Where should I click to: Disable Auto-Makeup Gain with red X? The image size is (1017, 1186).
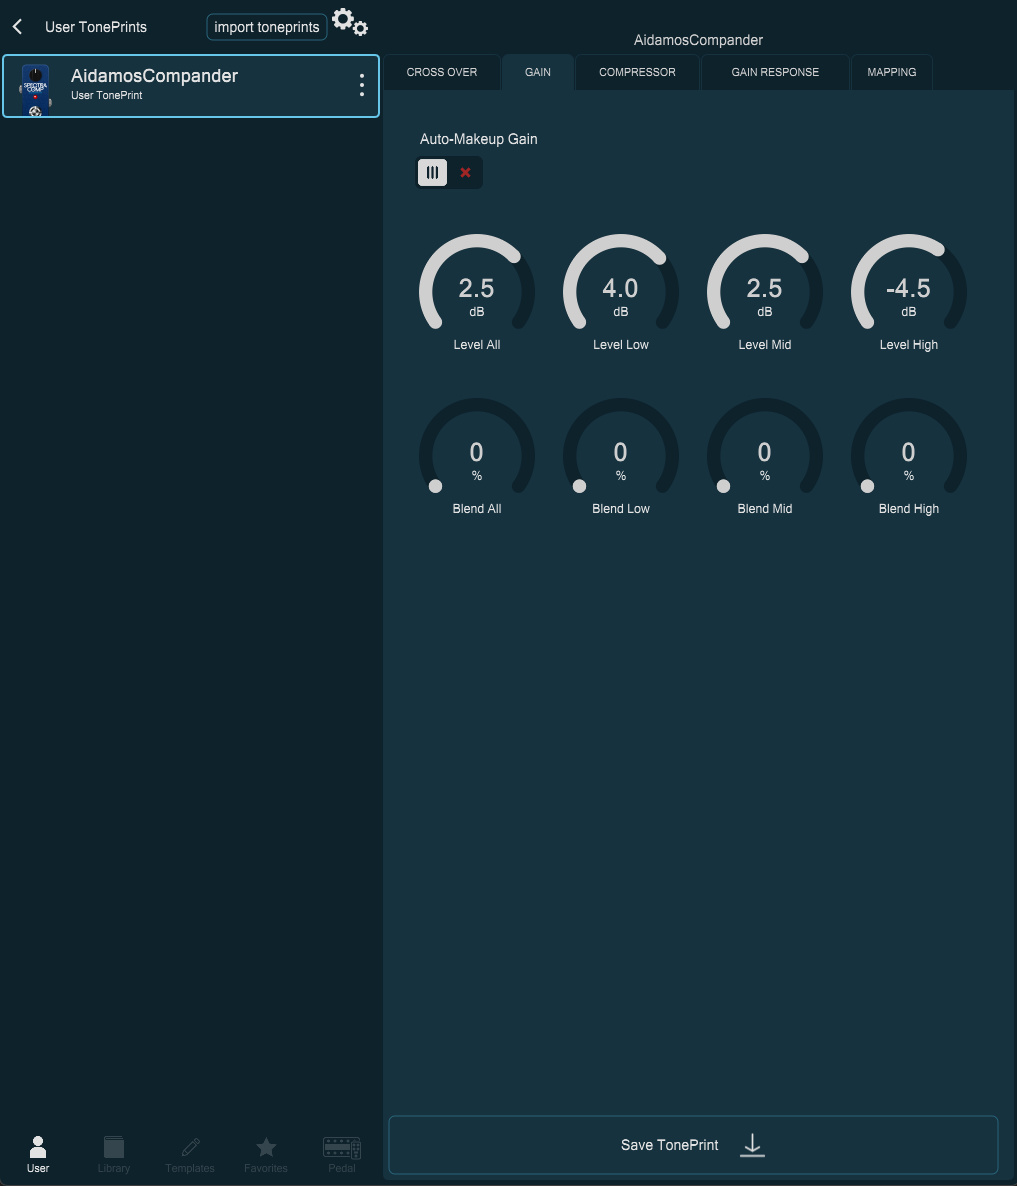[466, 172]
